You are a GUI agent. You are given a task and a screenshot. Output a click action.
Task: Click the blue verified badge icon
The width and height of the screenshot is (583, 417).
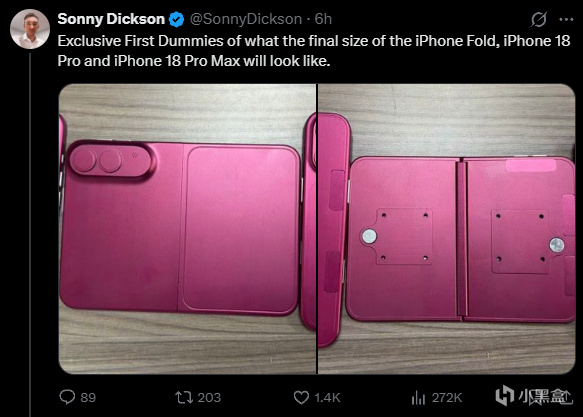[x=177, y=19]
